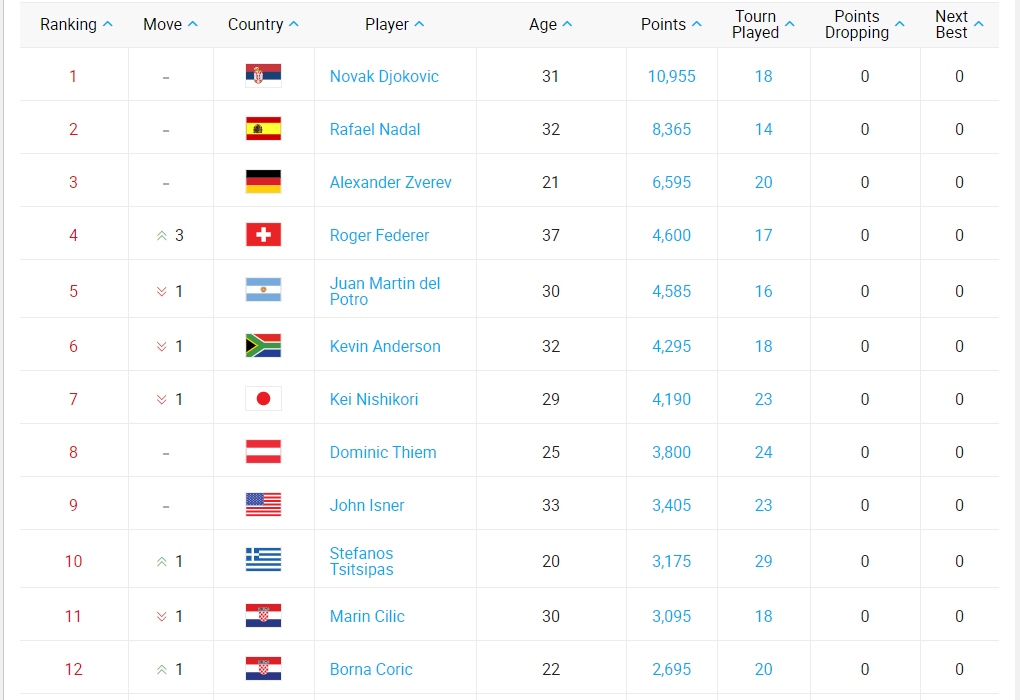
Task: Click the Argentina flag icon
Action: coord(263,289)
